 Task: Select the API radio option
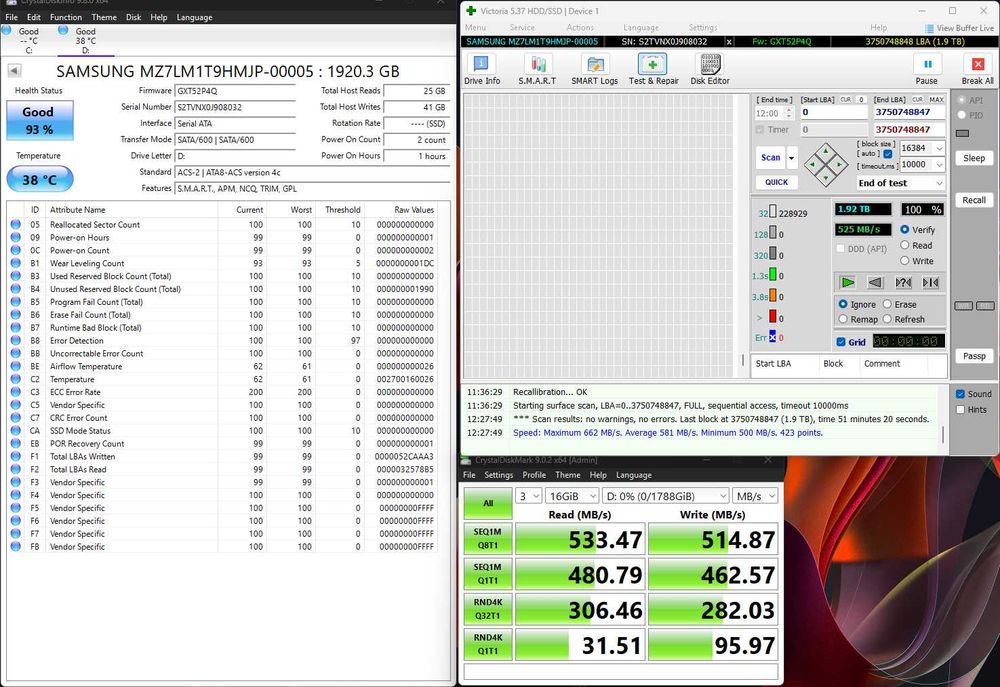pyautogui.click(x=962, y=100)
